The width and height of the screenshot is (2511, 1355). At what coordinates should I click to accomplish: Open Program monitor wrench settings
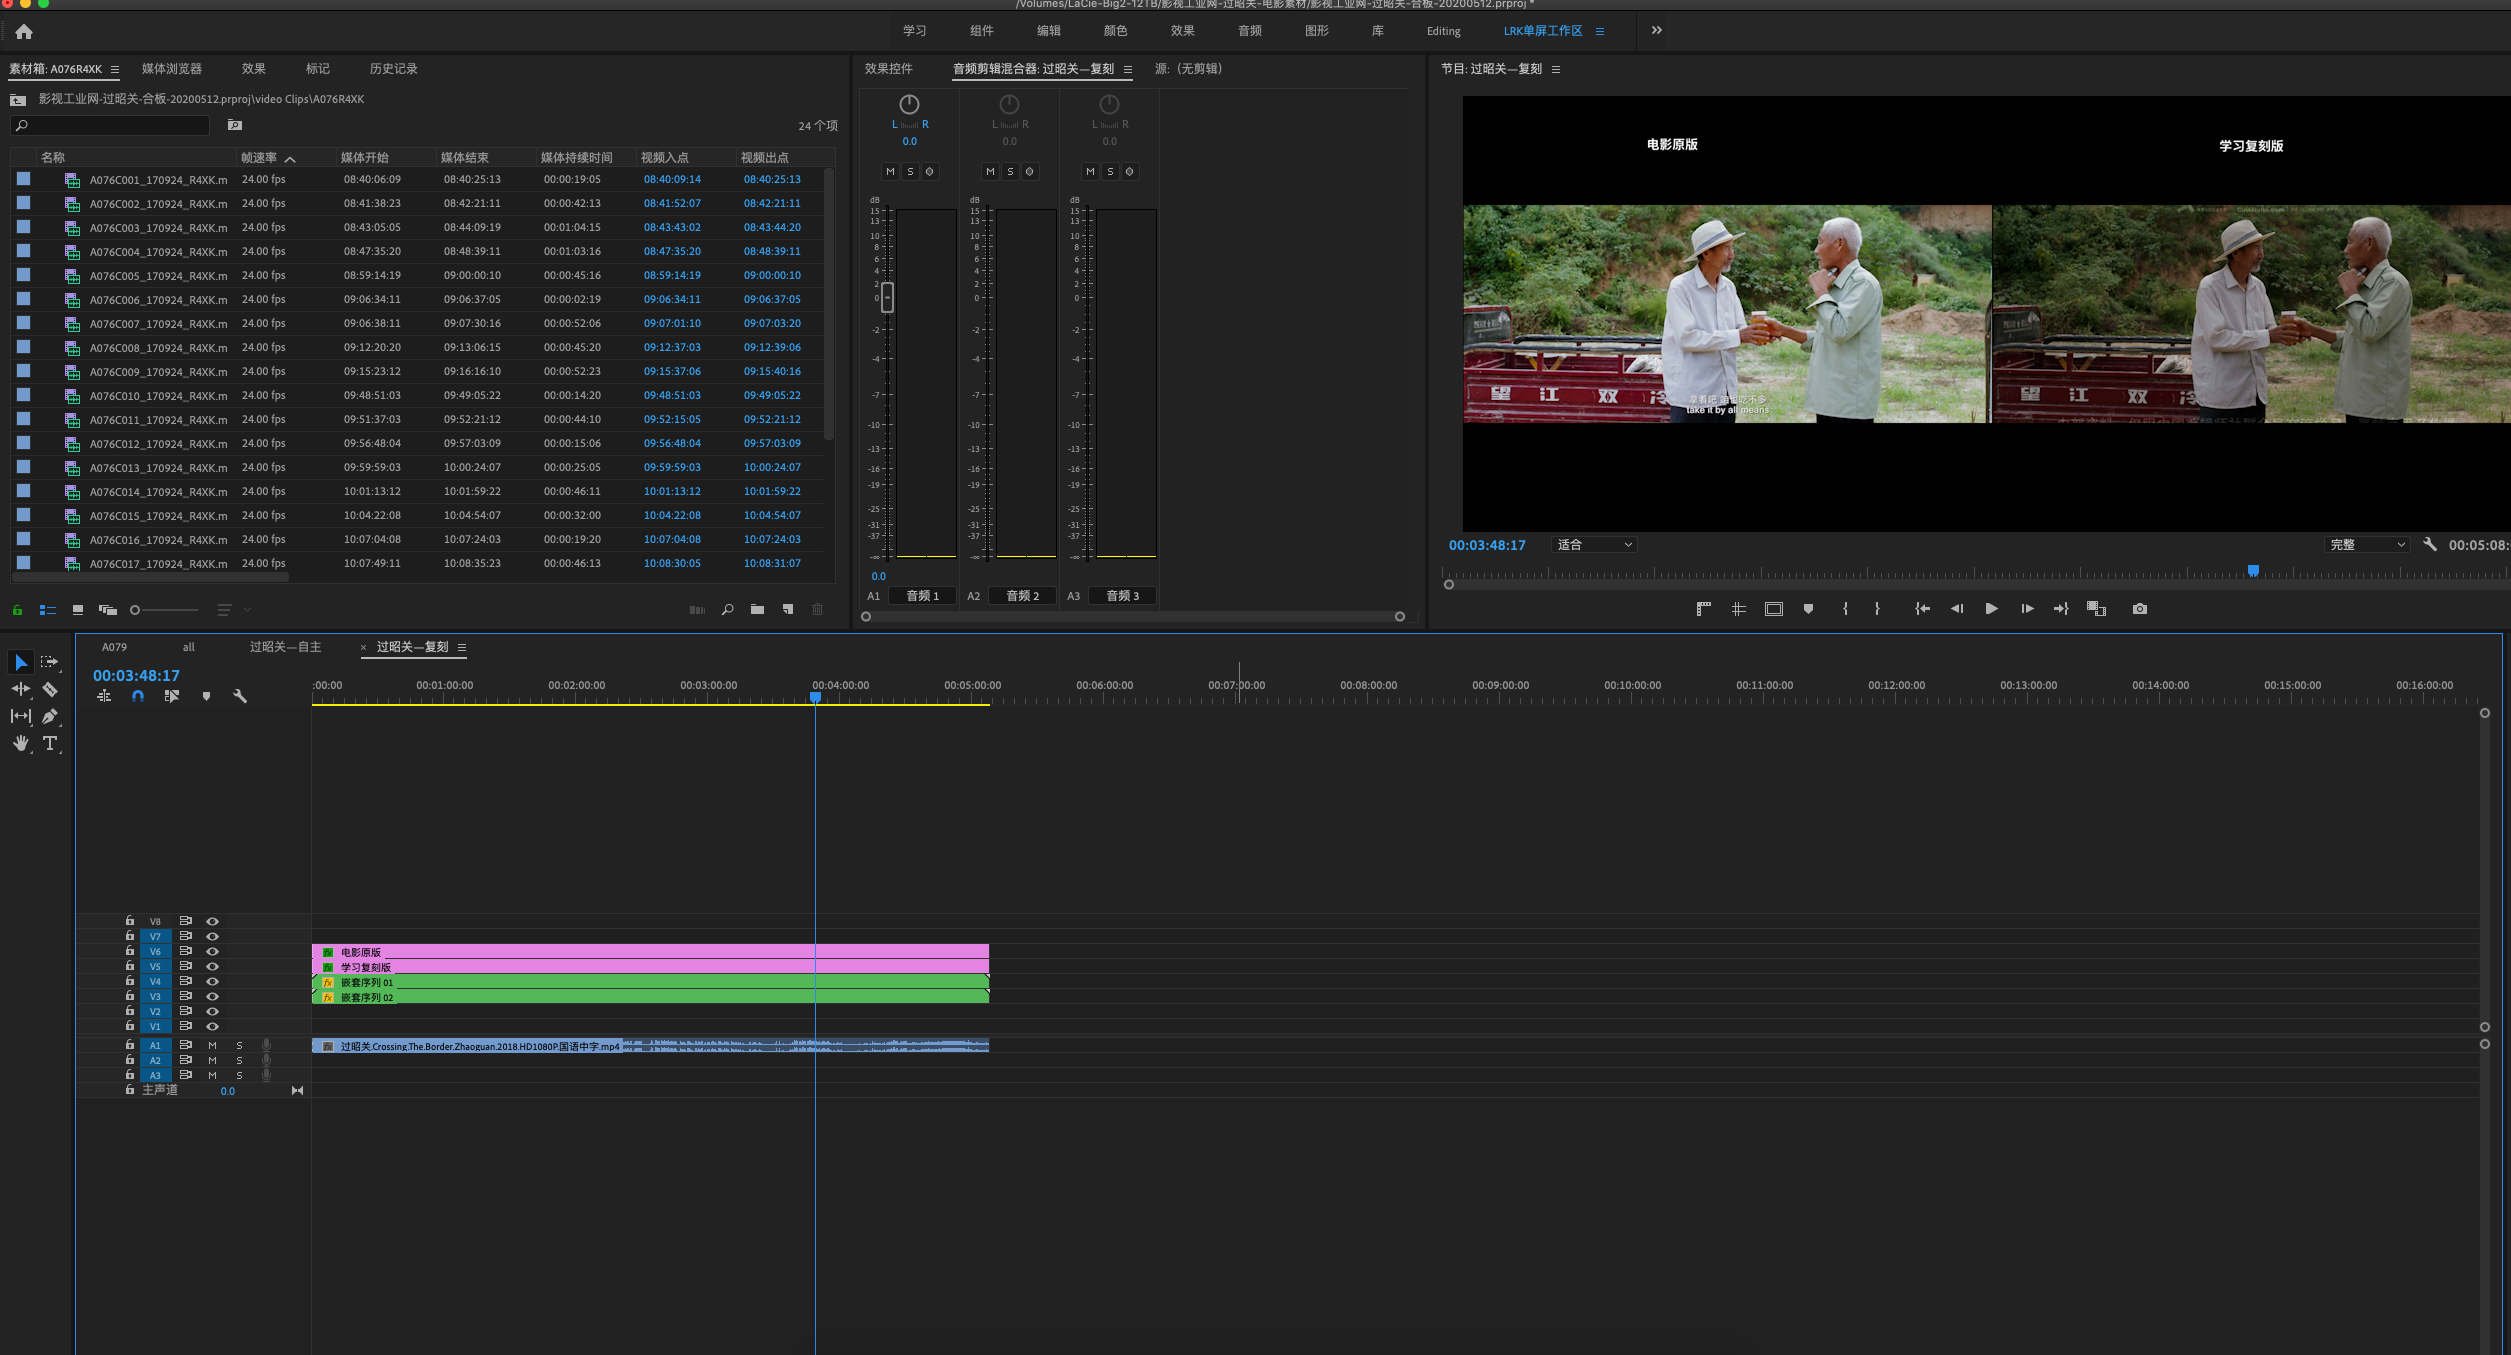click(x=2429, y=545)
